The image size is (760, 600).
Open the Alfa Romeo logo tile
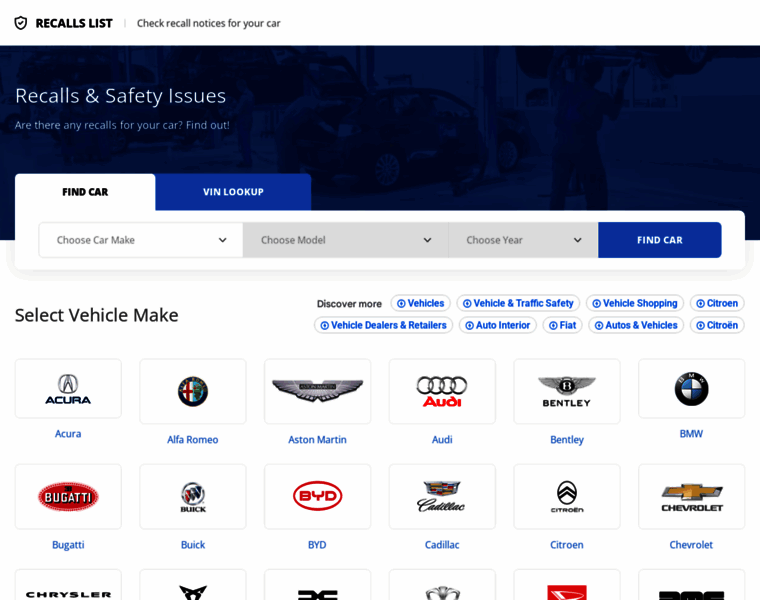193,391
